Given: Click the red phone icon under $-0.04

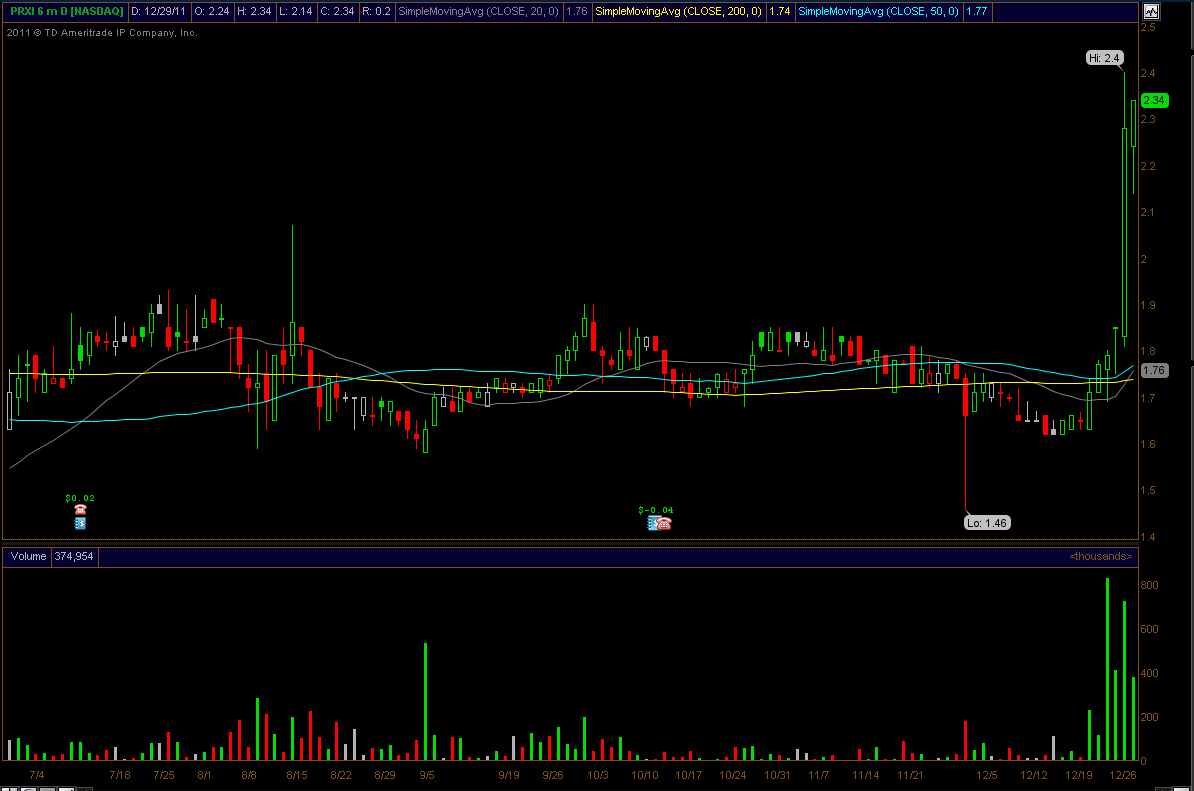Looking at the screenshot, I should click(x=664, y=523).
